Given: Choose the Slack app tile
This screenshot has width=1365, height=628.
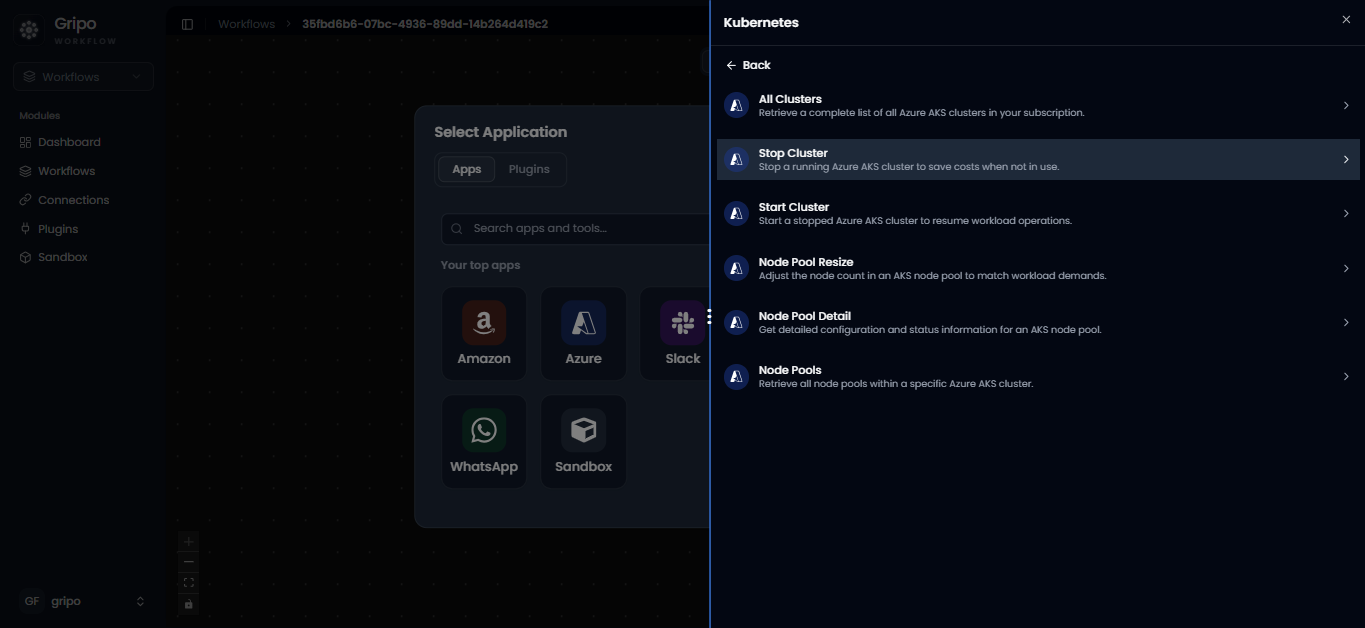Looking at the screenshot, I should [675, 334].
